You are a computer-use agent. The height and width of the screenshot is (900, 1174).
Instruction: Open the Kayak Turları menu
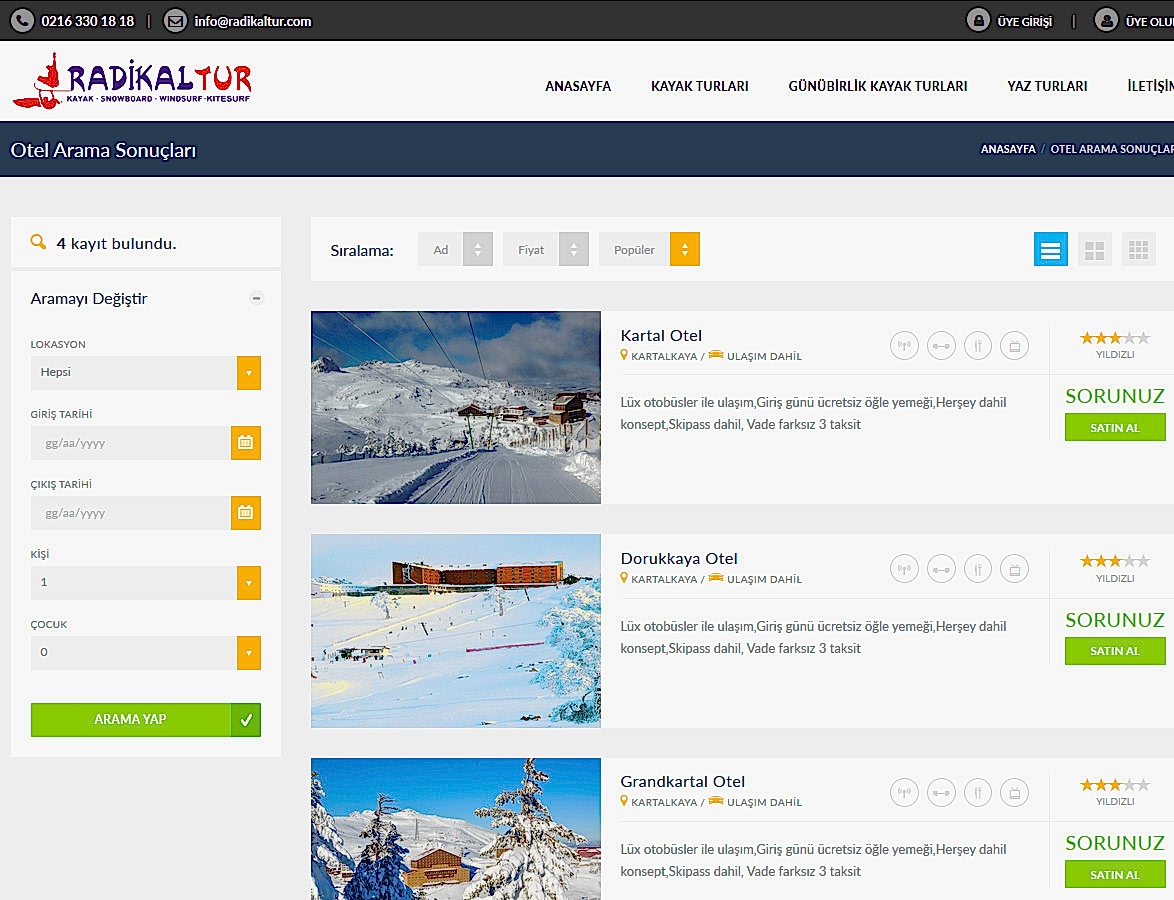pyautogui.click(x=699, y=86)
